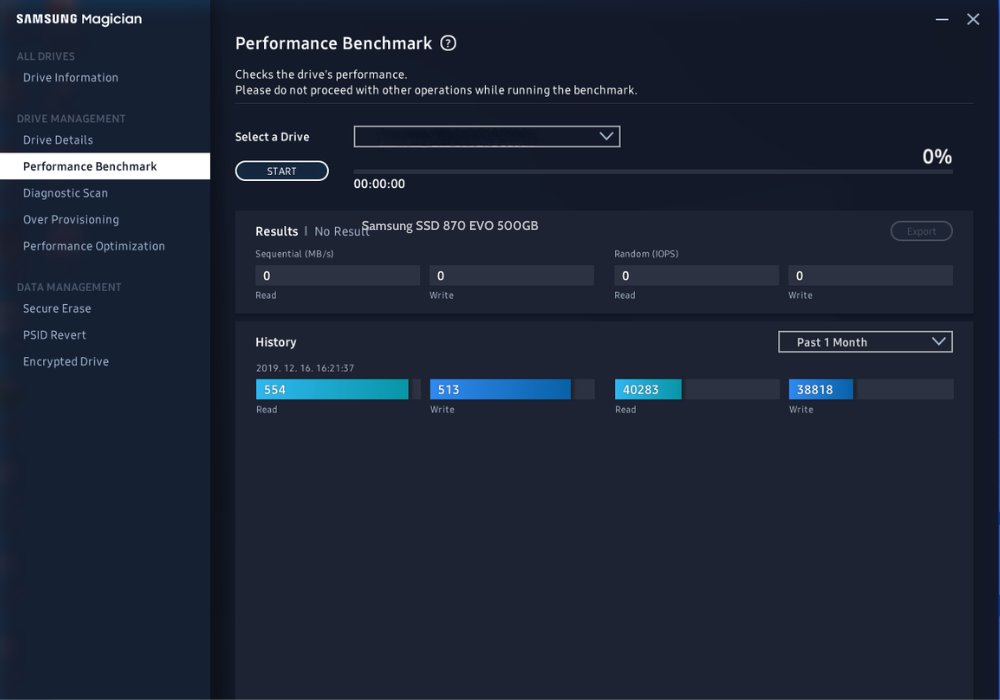Click the benchmark progress bar

point(653,171)
